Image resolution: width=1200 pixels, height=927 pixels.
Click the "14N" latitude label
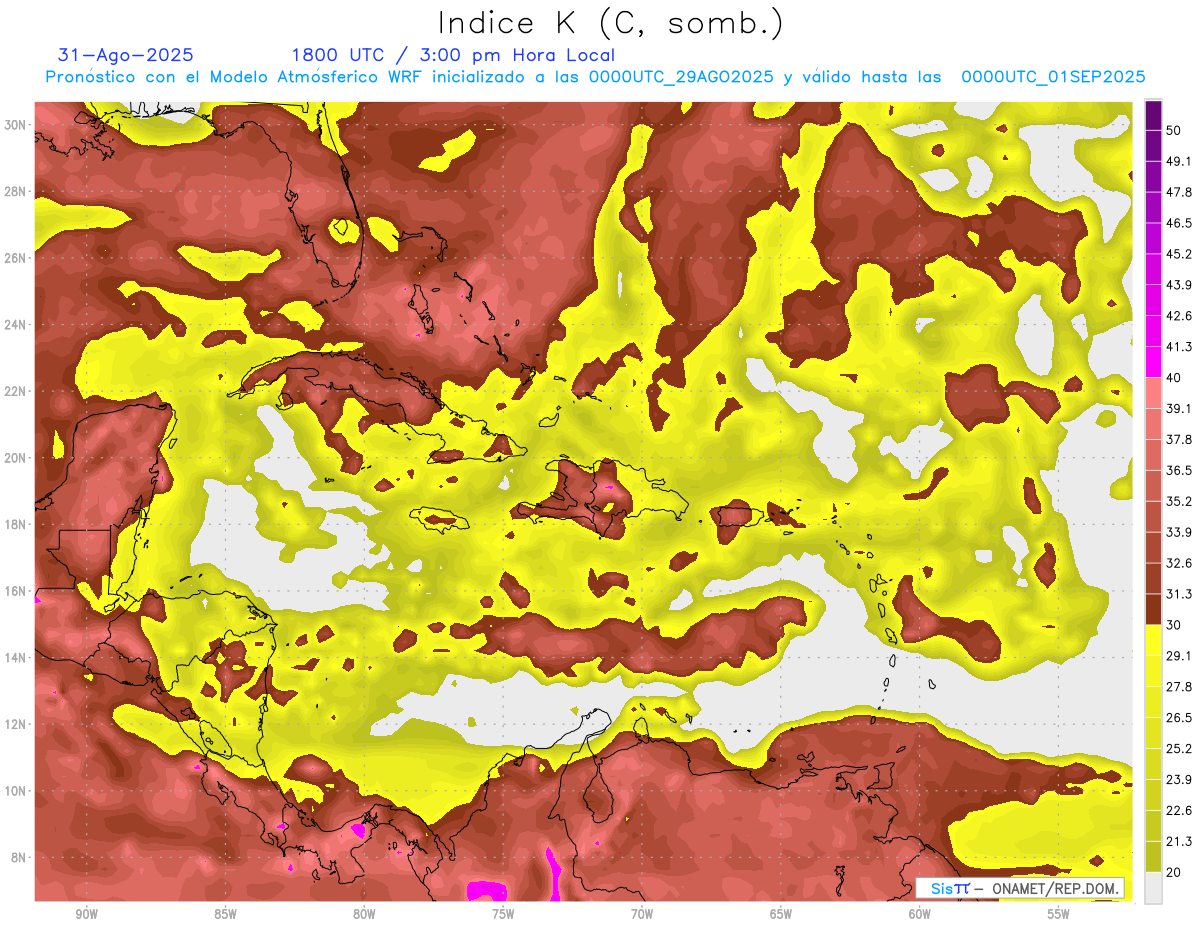pos(15,658)
